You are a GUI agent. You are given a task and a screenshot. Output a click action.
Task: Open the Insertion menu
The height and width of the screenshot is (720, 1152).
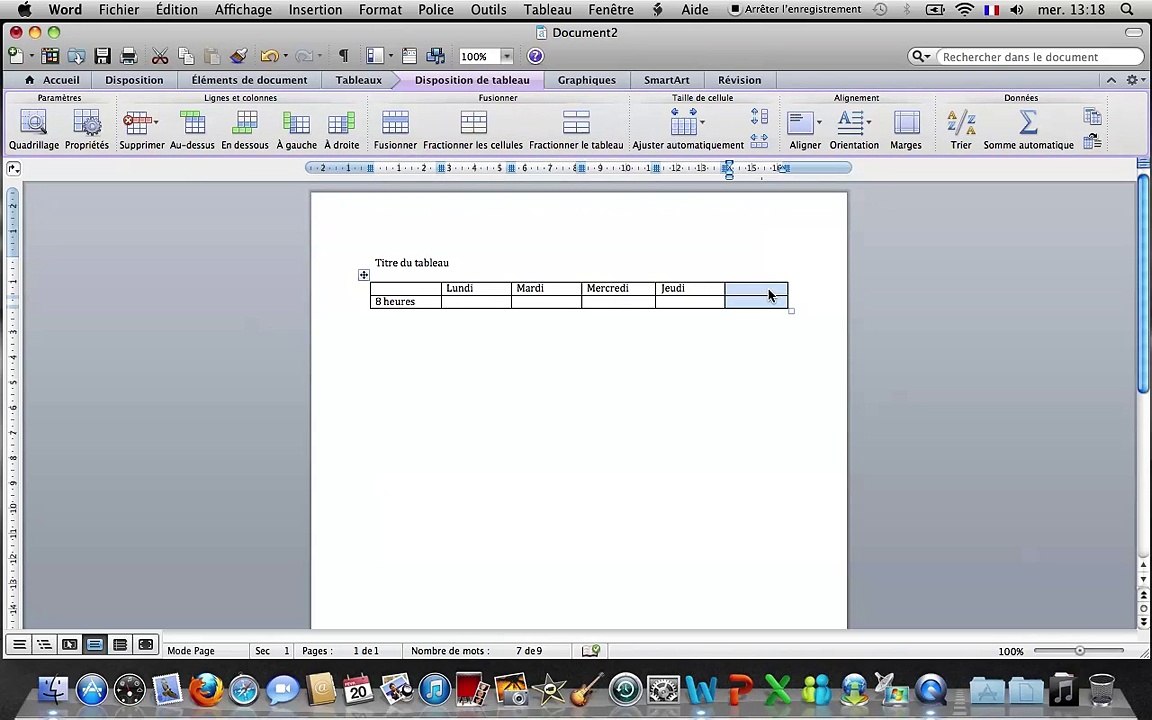315,10
